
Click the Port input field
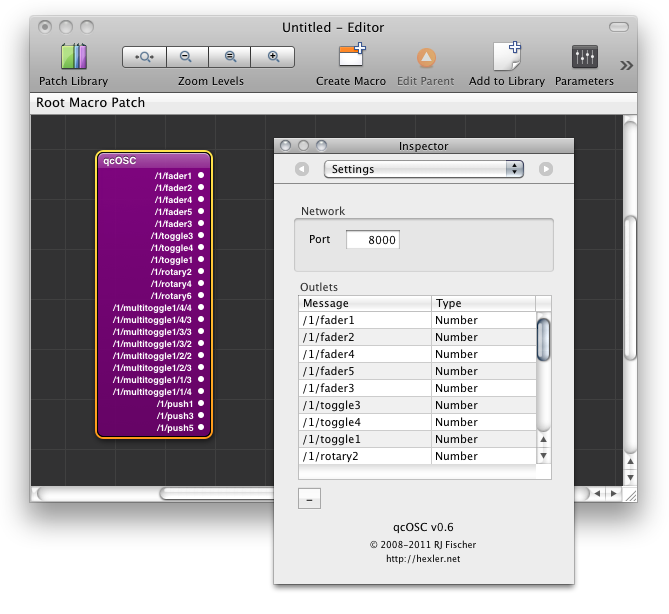(372, 240)
